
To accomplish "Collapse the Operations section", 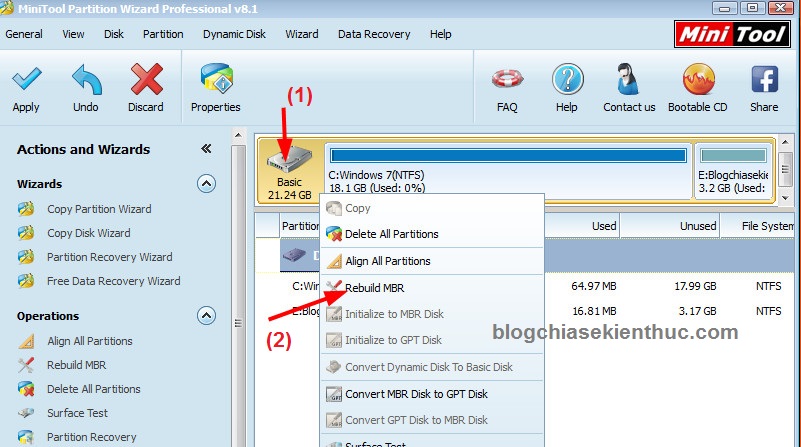I will click(206, 316).
